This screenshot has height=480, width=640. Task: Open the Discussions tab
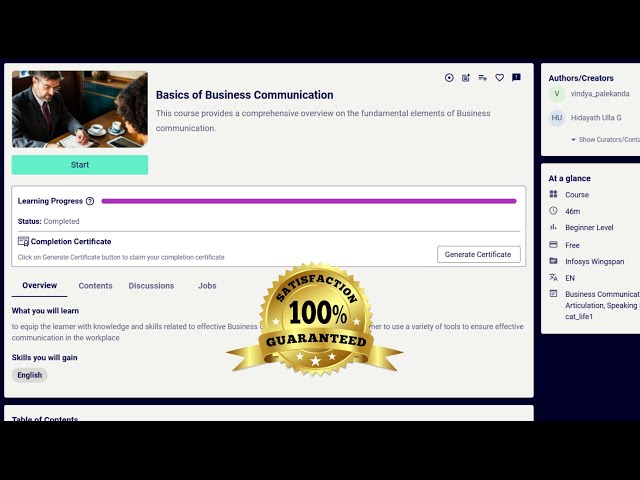click(x=151, y=286)
